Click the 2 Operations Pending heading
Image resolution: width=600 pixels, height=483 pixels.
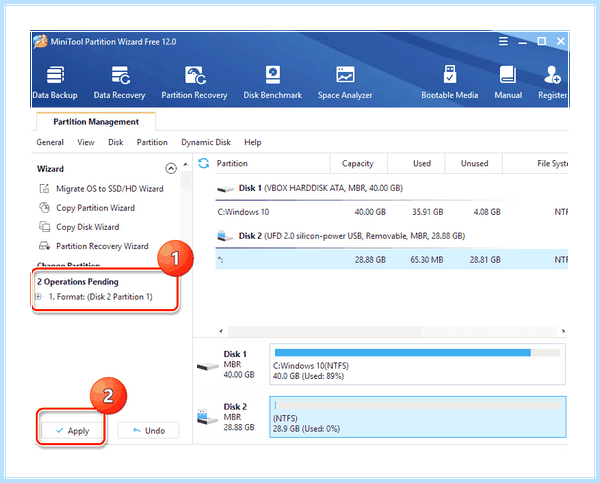coord(78,282)
